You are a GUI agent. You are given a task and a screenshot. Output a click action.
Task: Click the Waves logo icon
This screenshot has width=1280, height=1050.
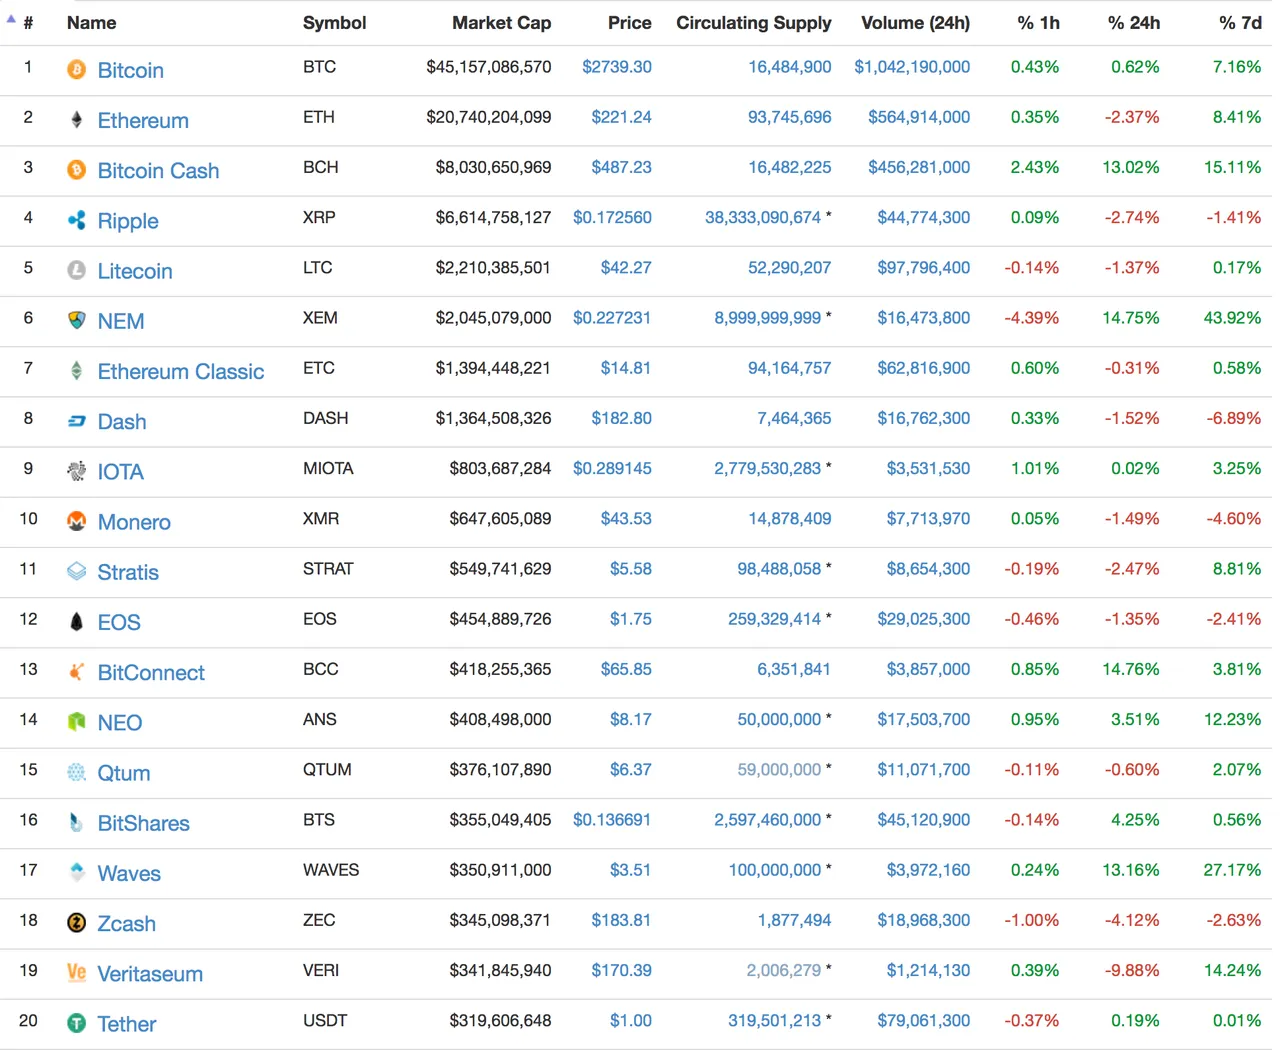pos(76,872)
